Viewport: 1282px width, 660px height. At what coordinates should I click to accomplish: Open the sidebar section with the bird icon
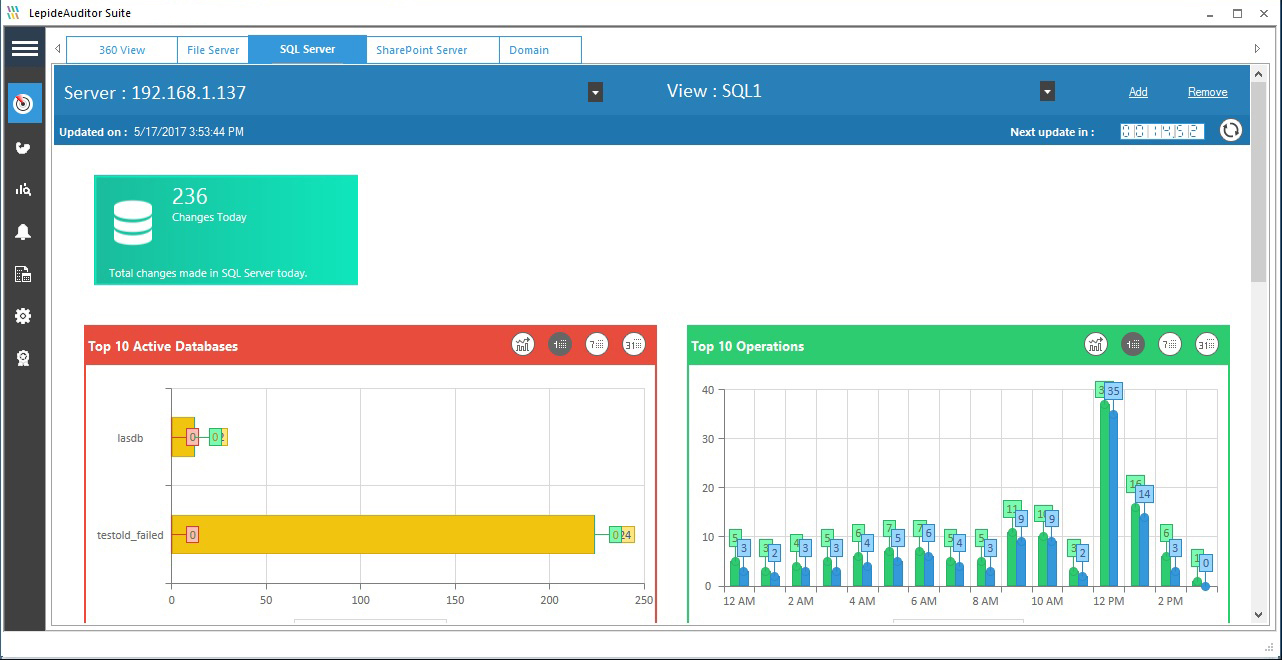23,148
